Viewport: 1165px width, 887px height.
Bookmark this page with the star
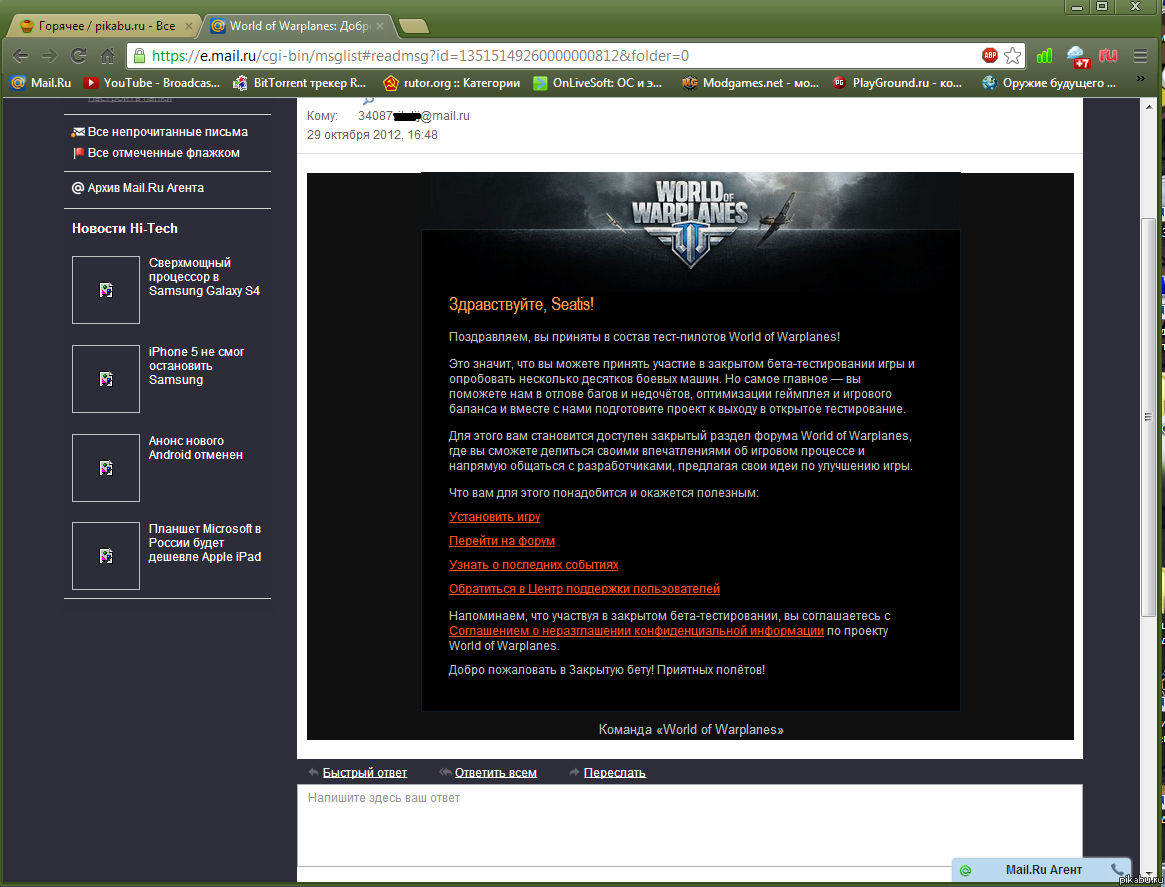(1012, 56)
